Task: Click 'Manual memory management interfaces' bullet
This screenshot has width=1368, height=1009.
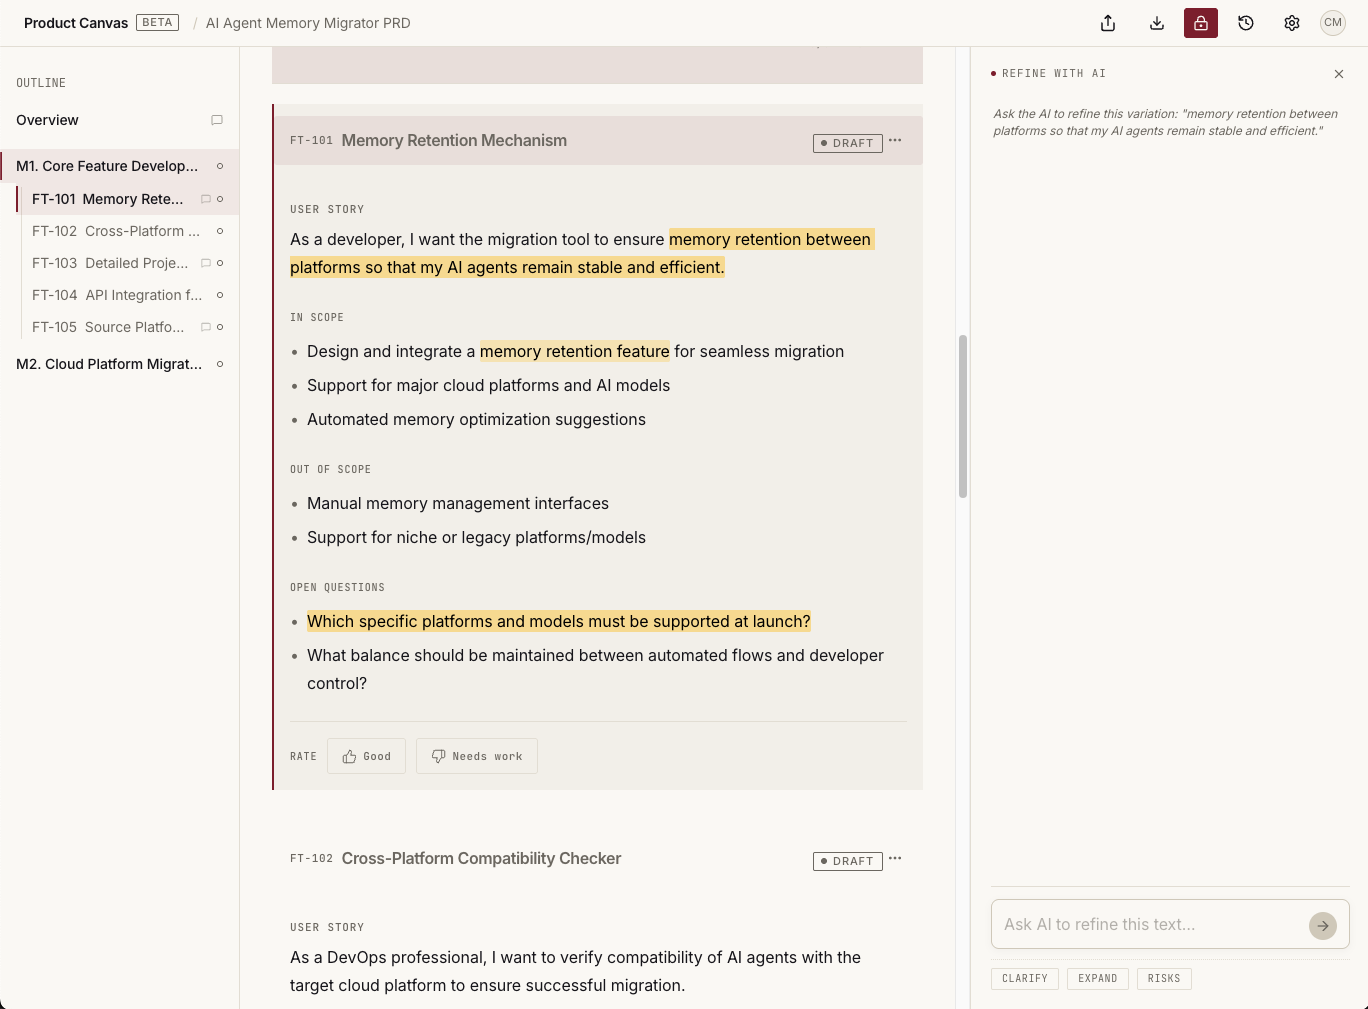Action: 458,503
